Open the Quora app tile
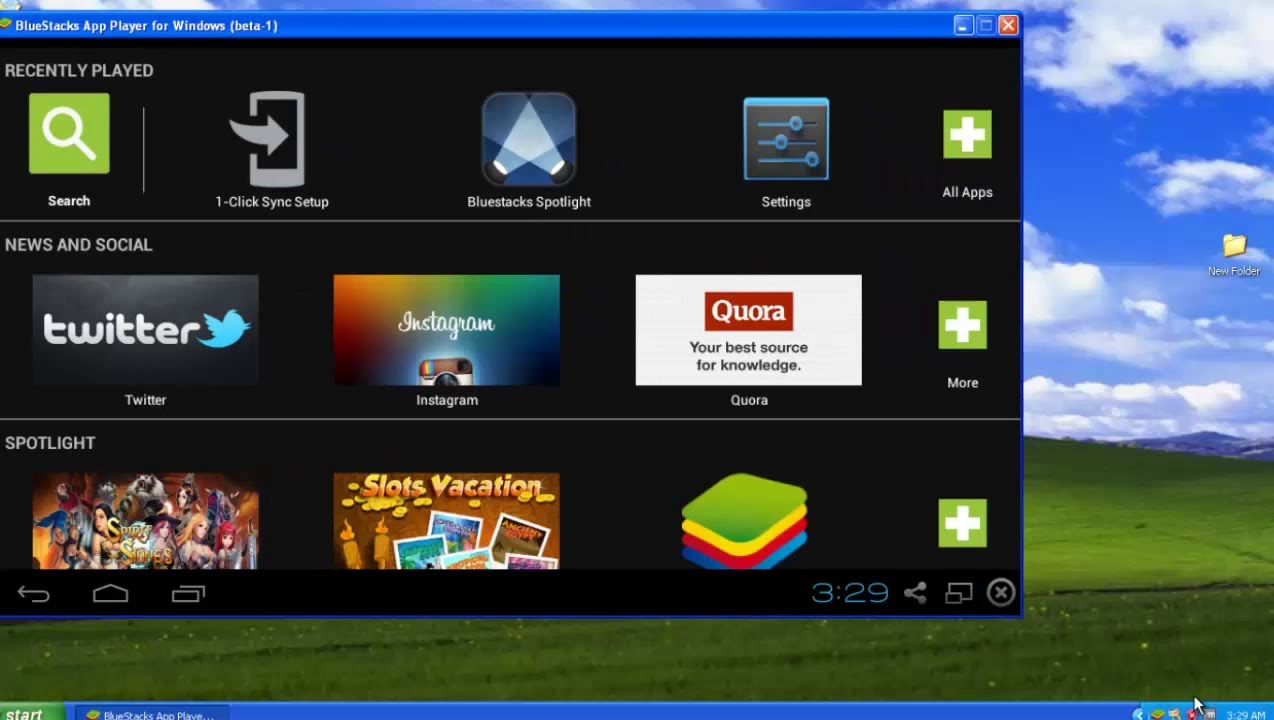Screen dimensions: 1274x720 point(748,330)
